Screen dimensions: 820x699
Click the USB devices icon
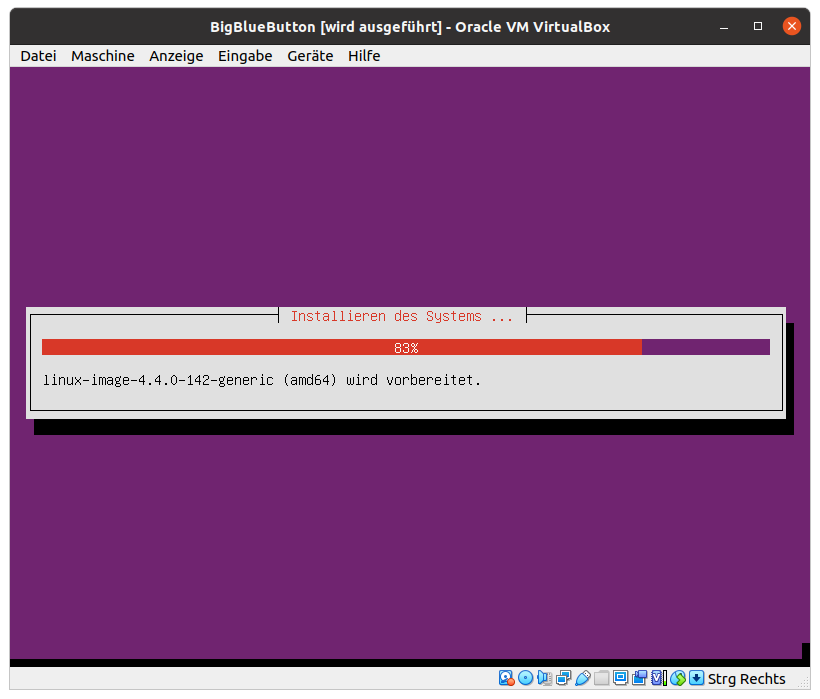(583, 678)
